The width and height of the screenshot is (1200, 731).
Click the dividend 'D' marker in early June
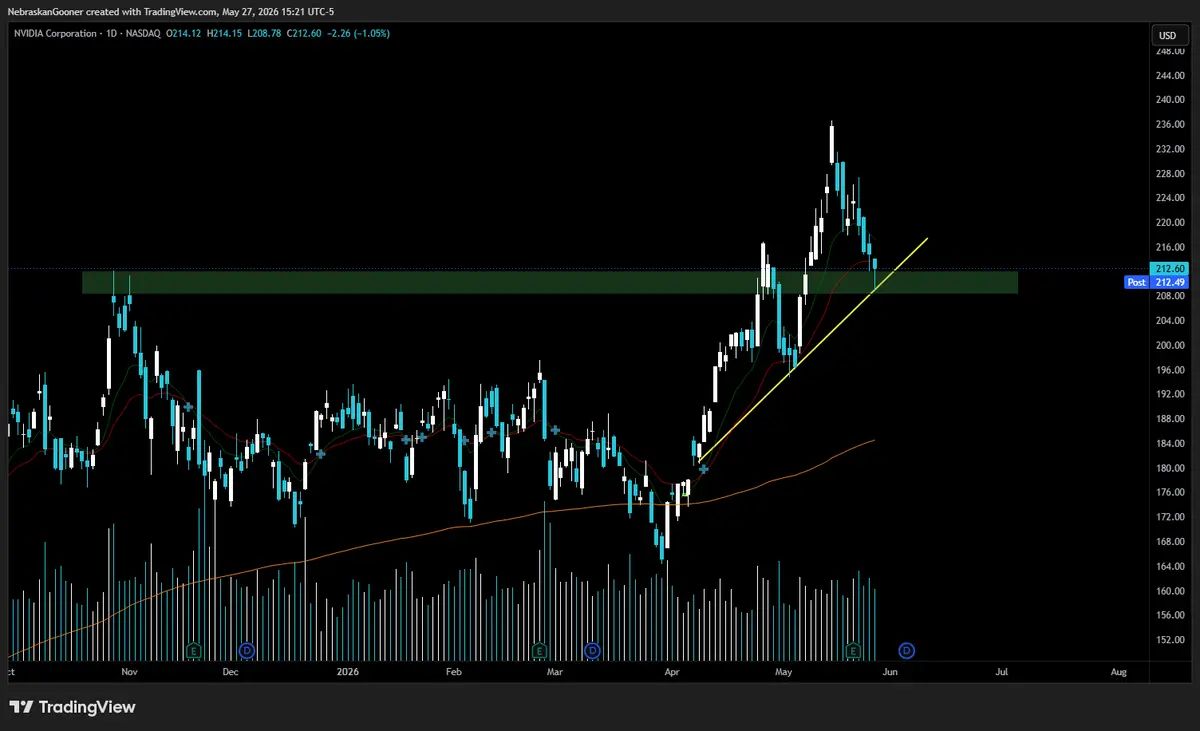click(906, 651)
